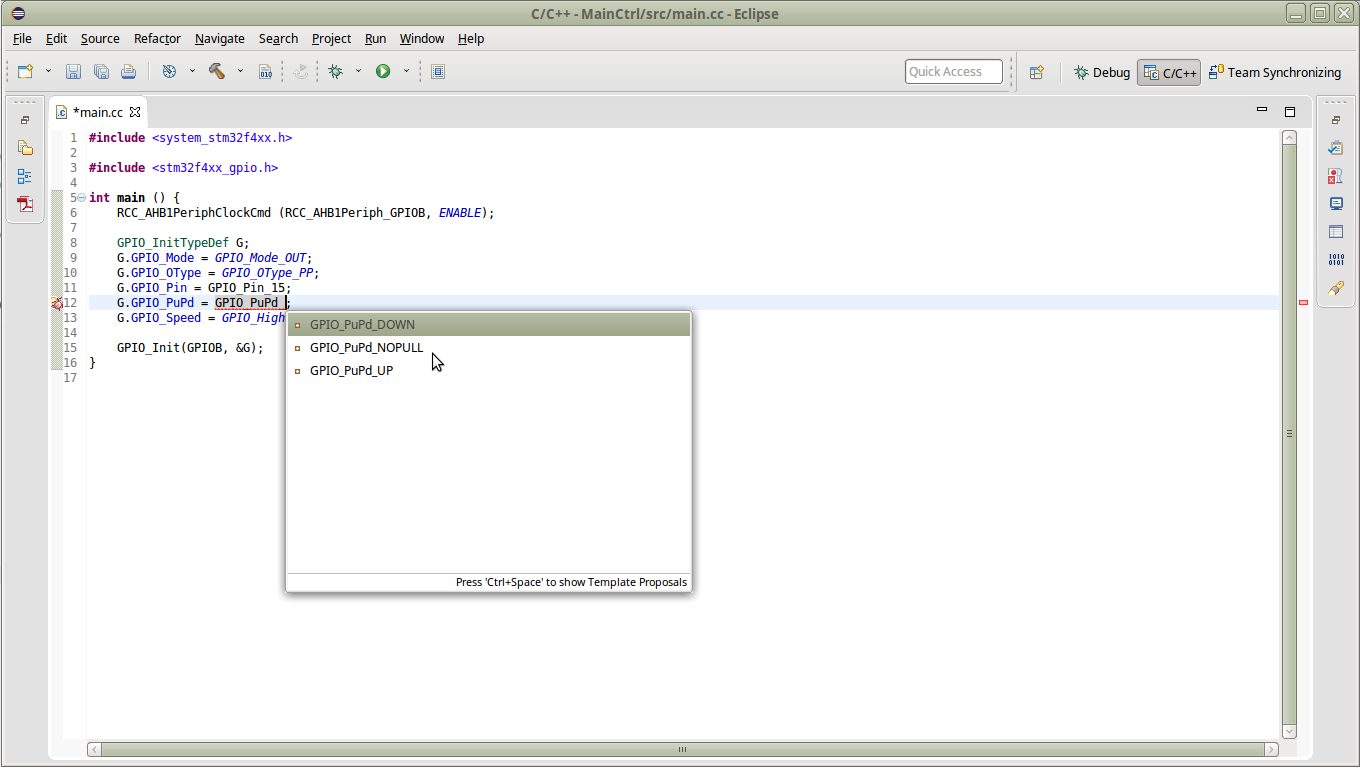The height and width of the screenshot is (768, 1360).
Task: Click ENABLE on line 6
Action: pos(460,213)
